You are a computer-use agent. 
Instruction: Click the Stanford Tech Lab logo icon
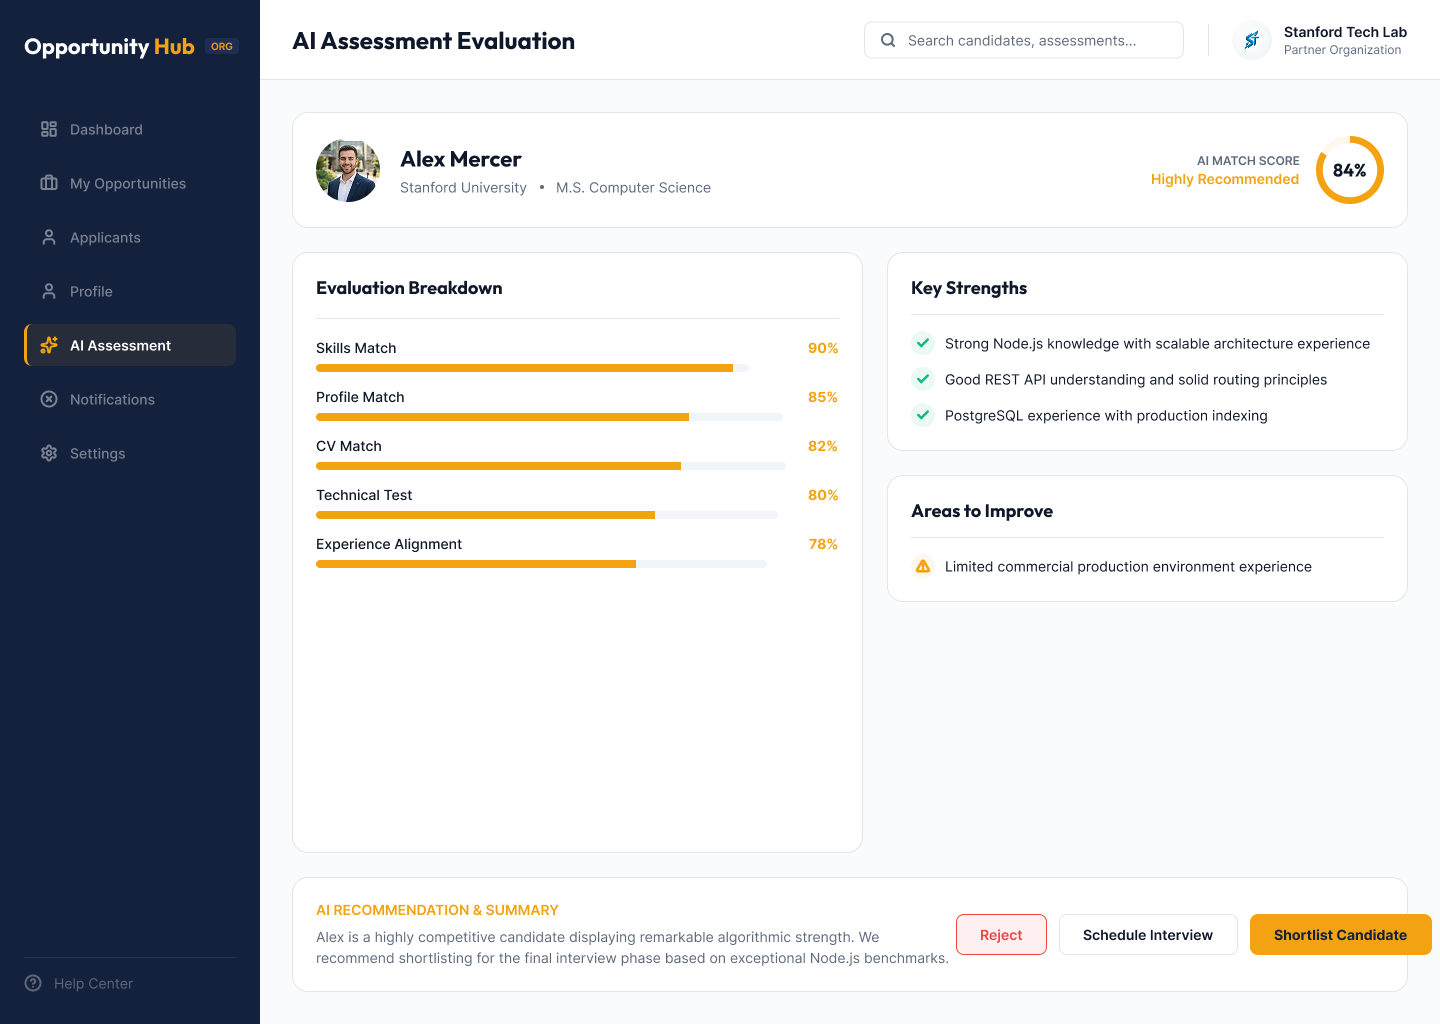1252,40
